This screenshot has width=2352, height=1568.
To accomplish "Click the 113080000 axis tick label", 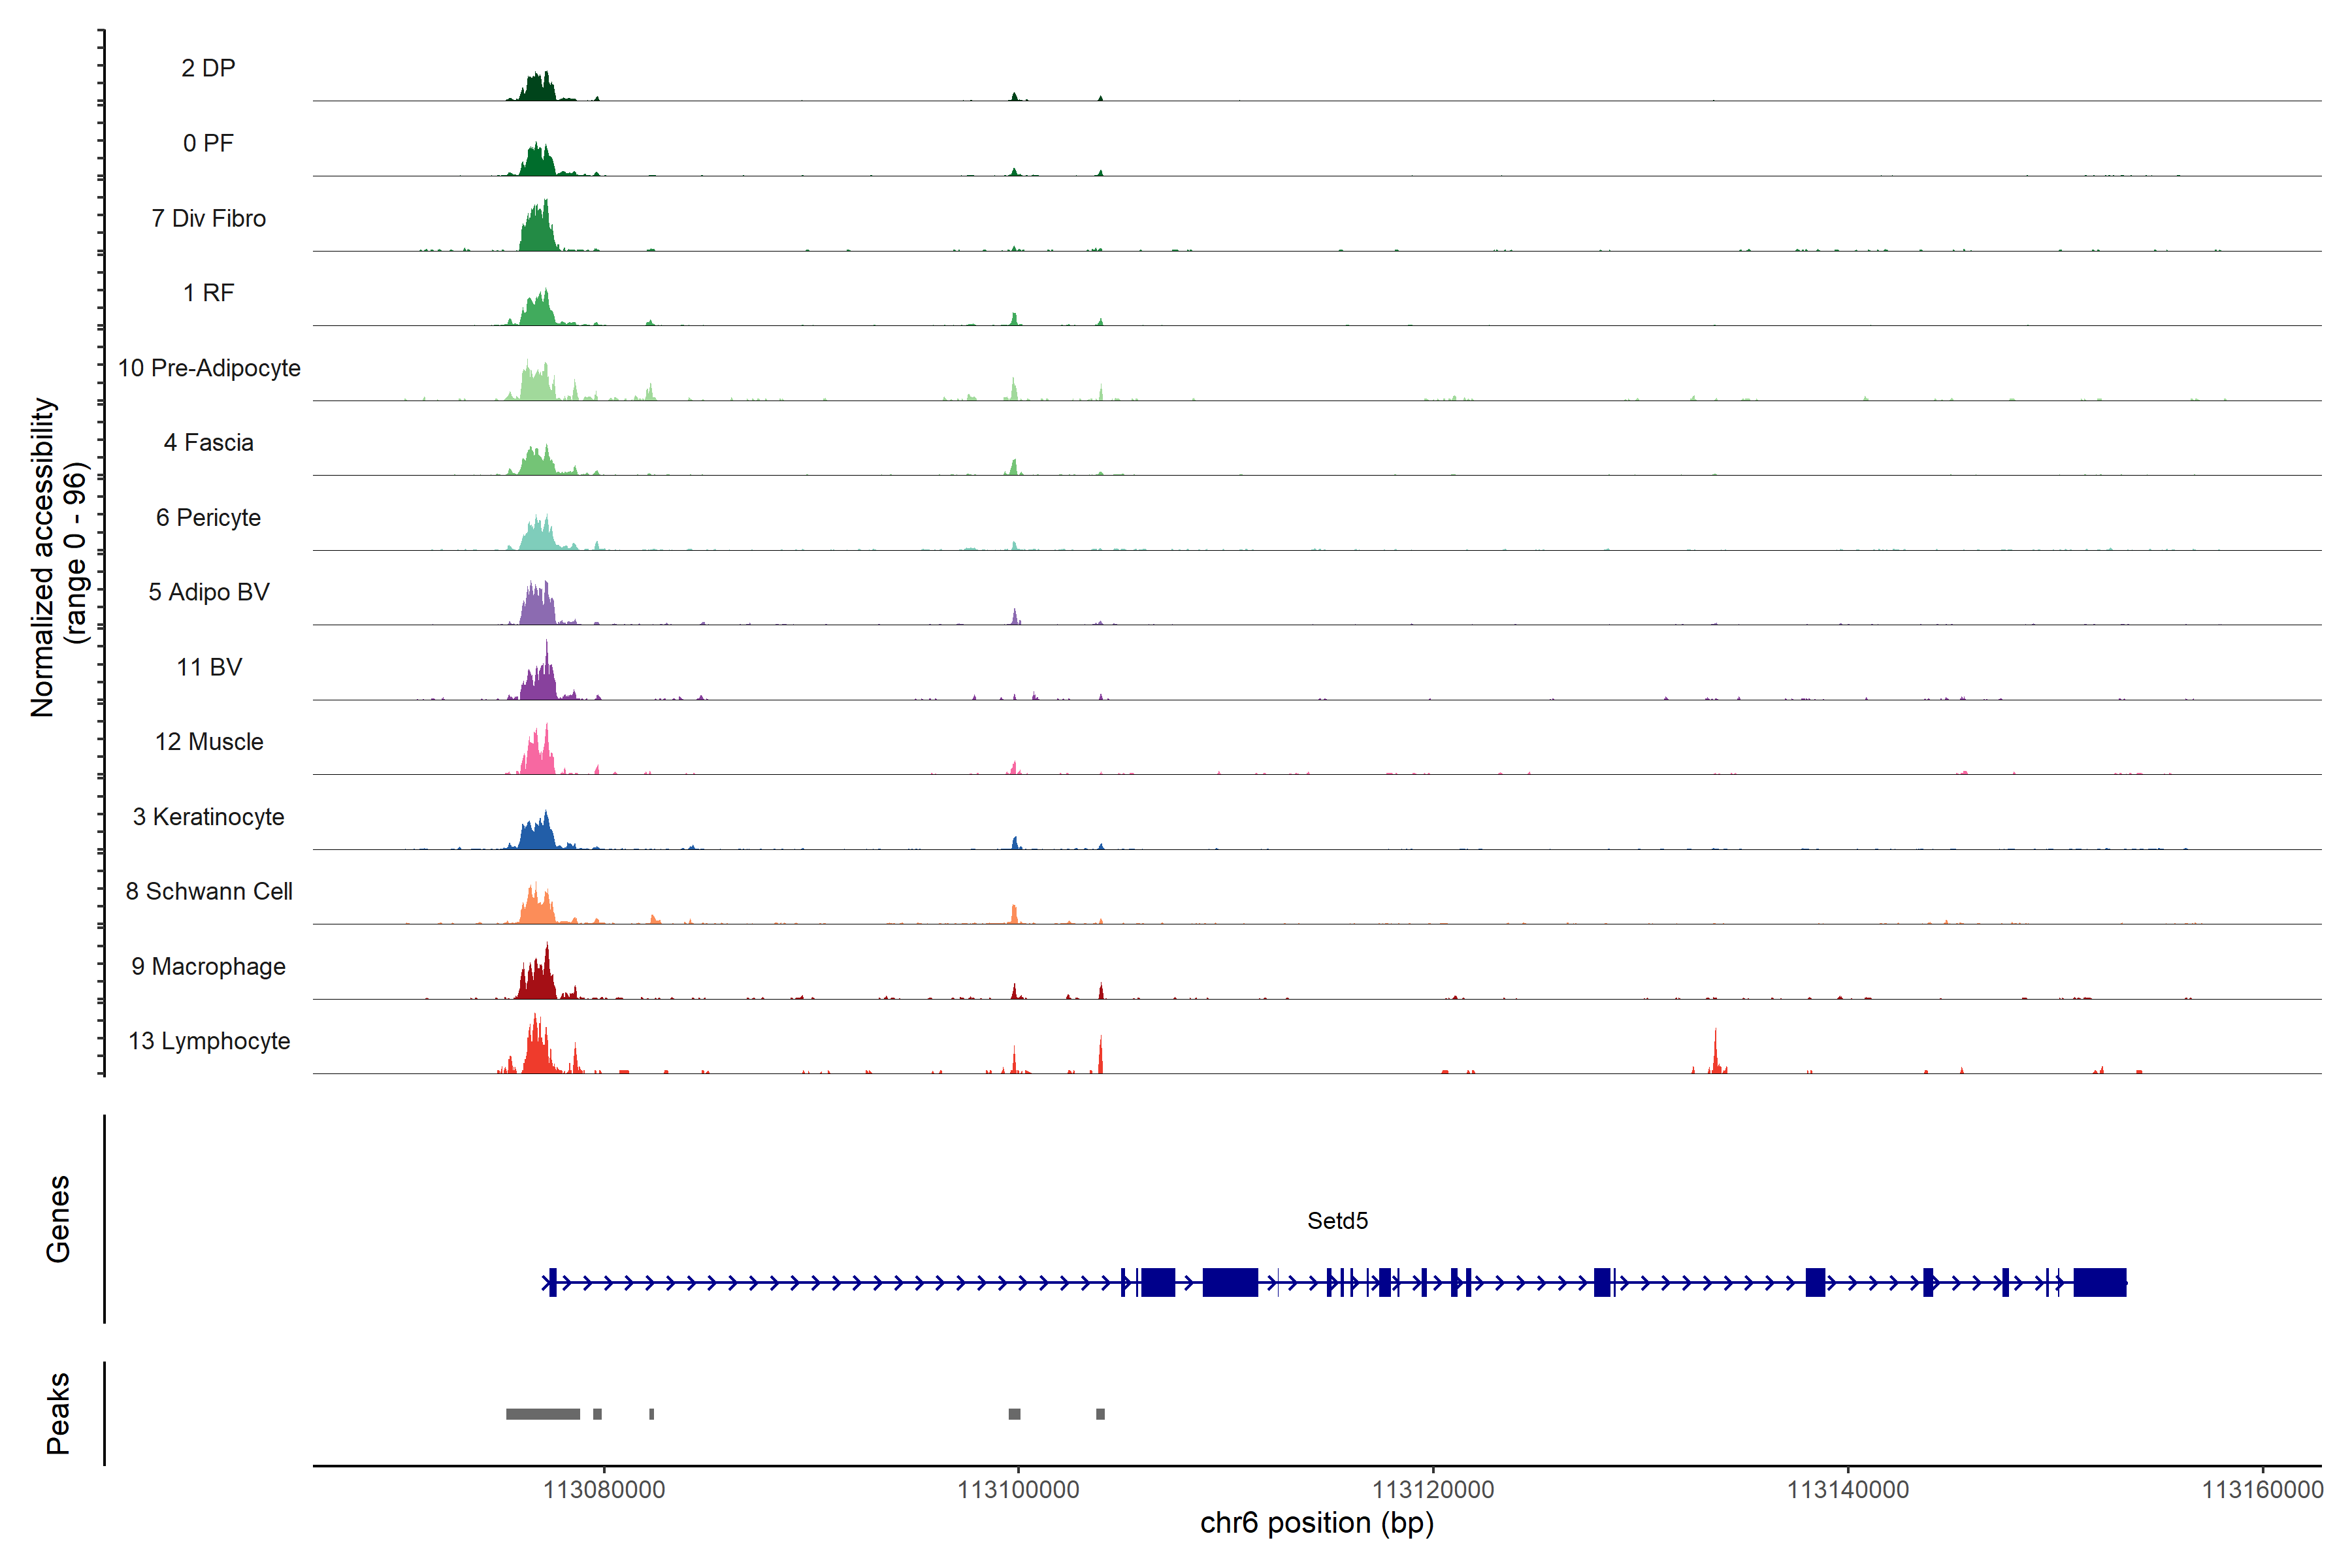I will click(604, 1490).
